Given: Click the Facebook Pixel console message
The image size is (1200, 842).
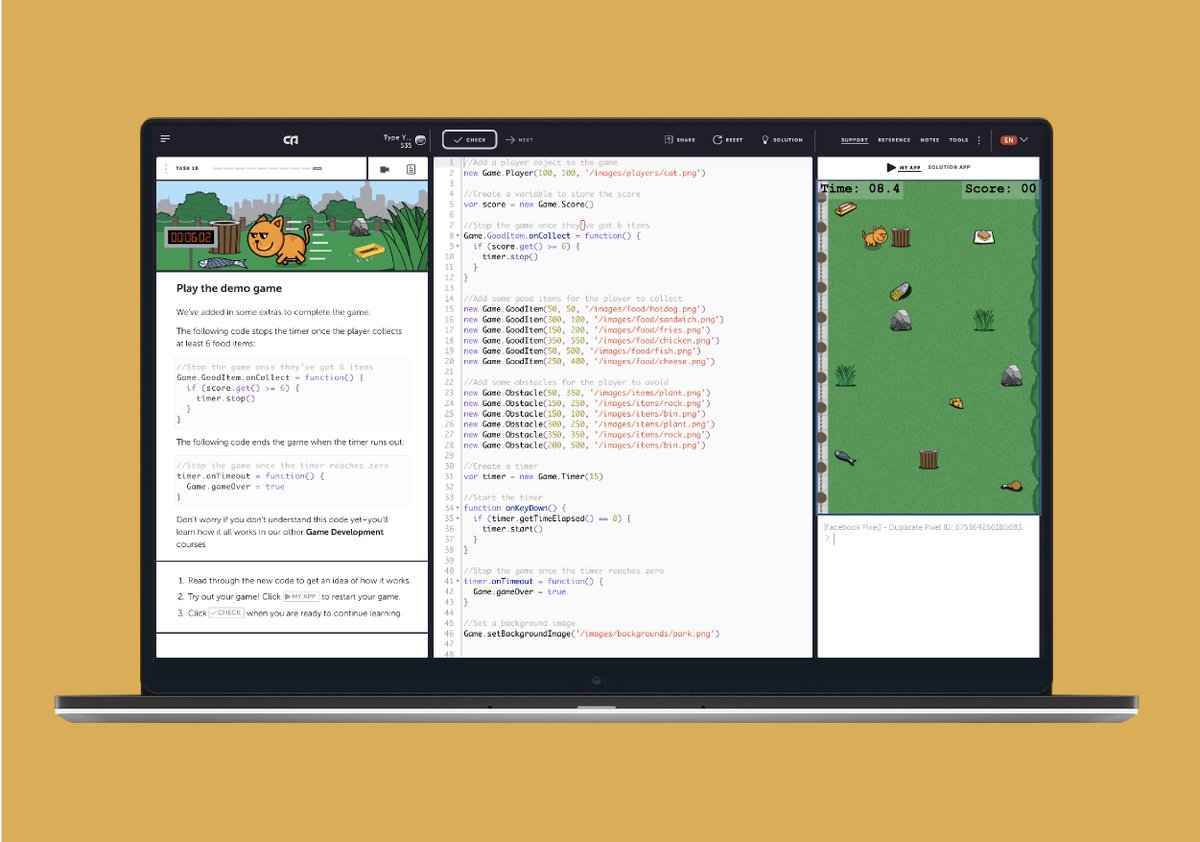Looking at the screenshot, I should coord(923,526).
